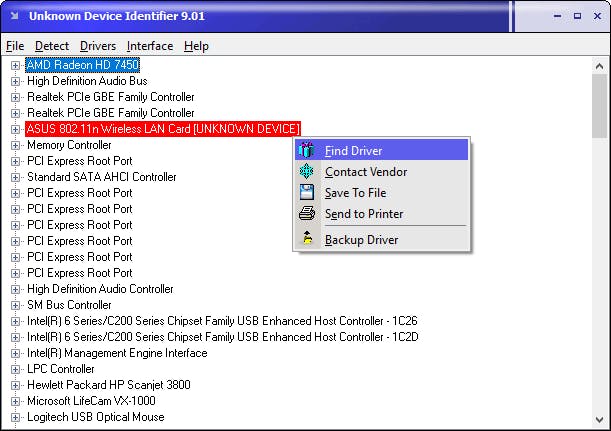
Task: Choose Save To File menu entry
Action: click(381, 193)
